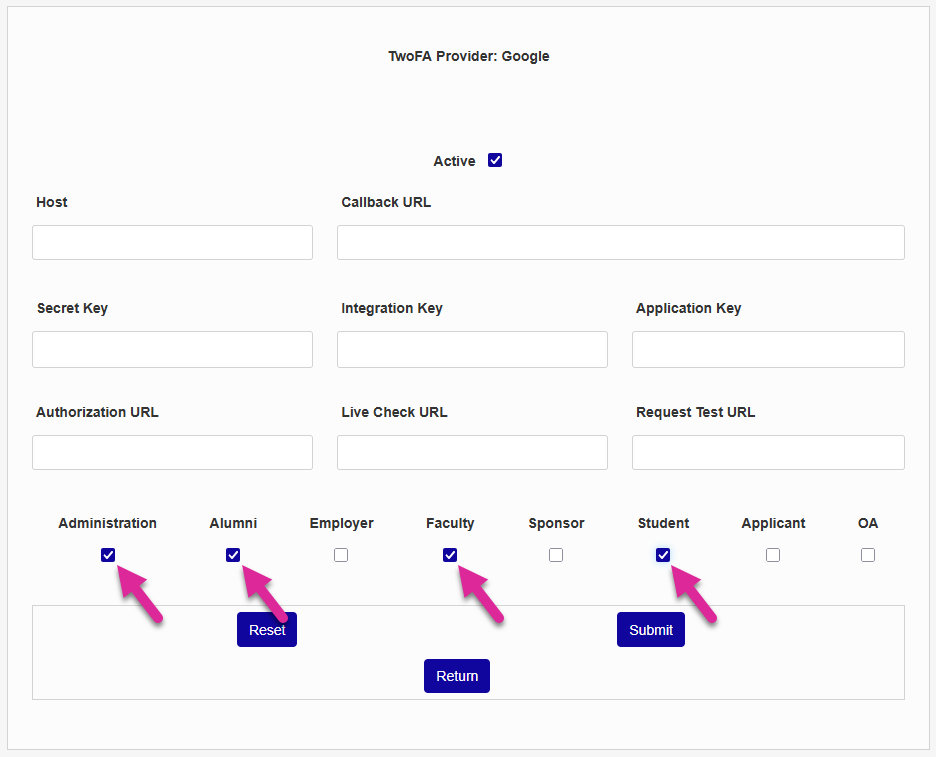936x757 pixels.
Task: Focus the Application Key input
Action: click(x=768, y=349)
